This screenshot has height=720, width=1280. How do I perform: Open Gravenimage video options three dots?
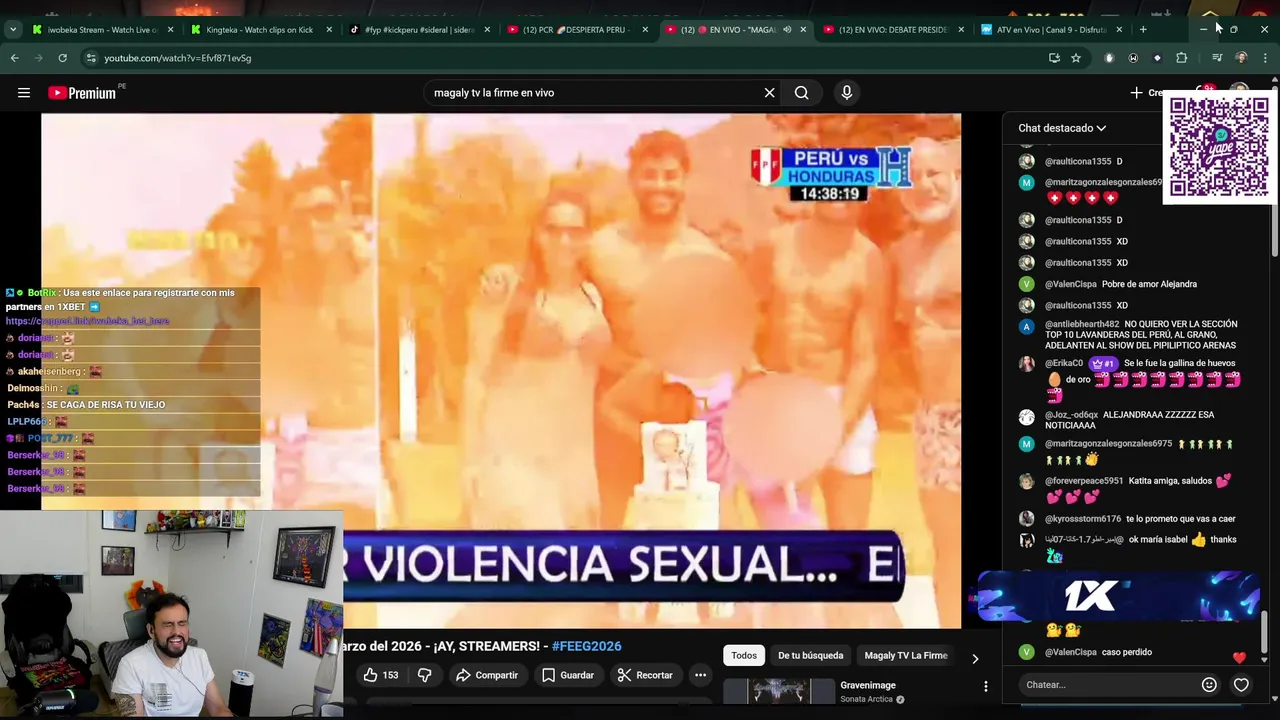click(986, 686)
